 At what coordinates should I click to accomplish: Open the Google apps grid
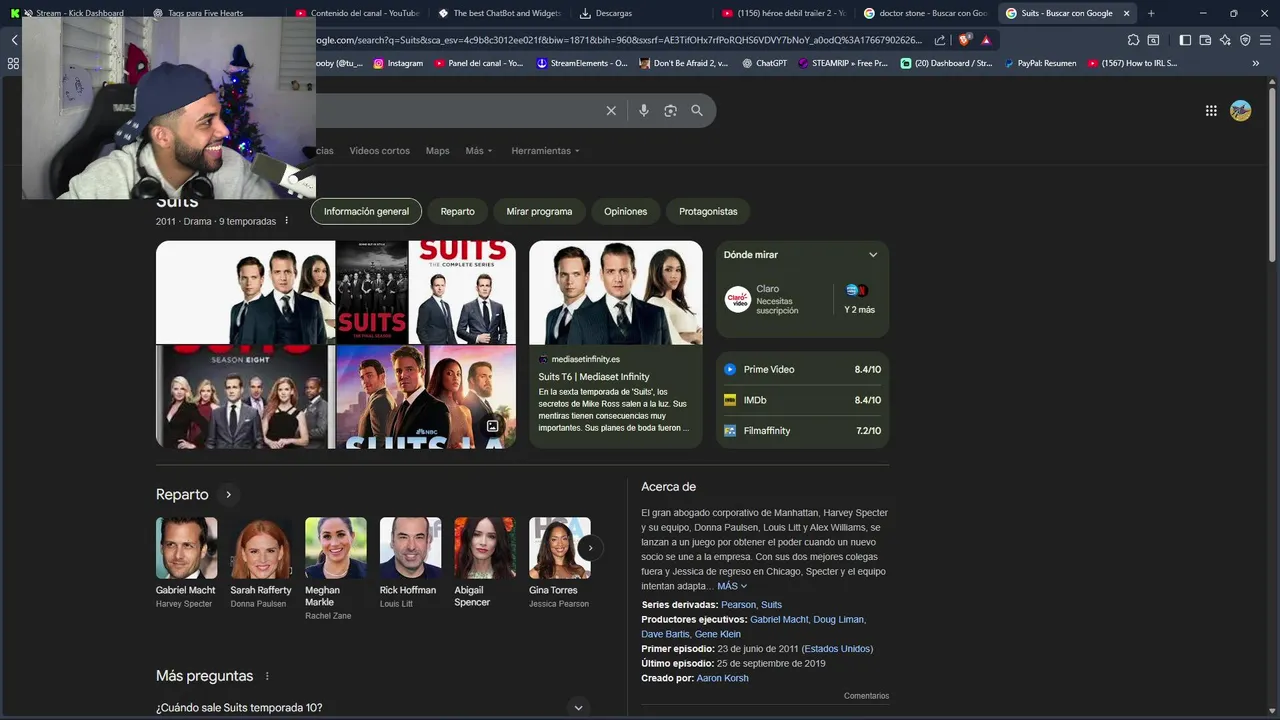coord(1211,111)
